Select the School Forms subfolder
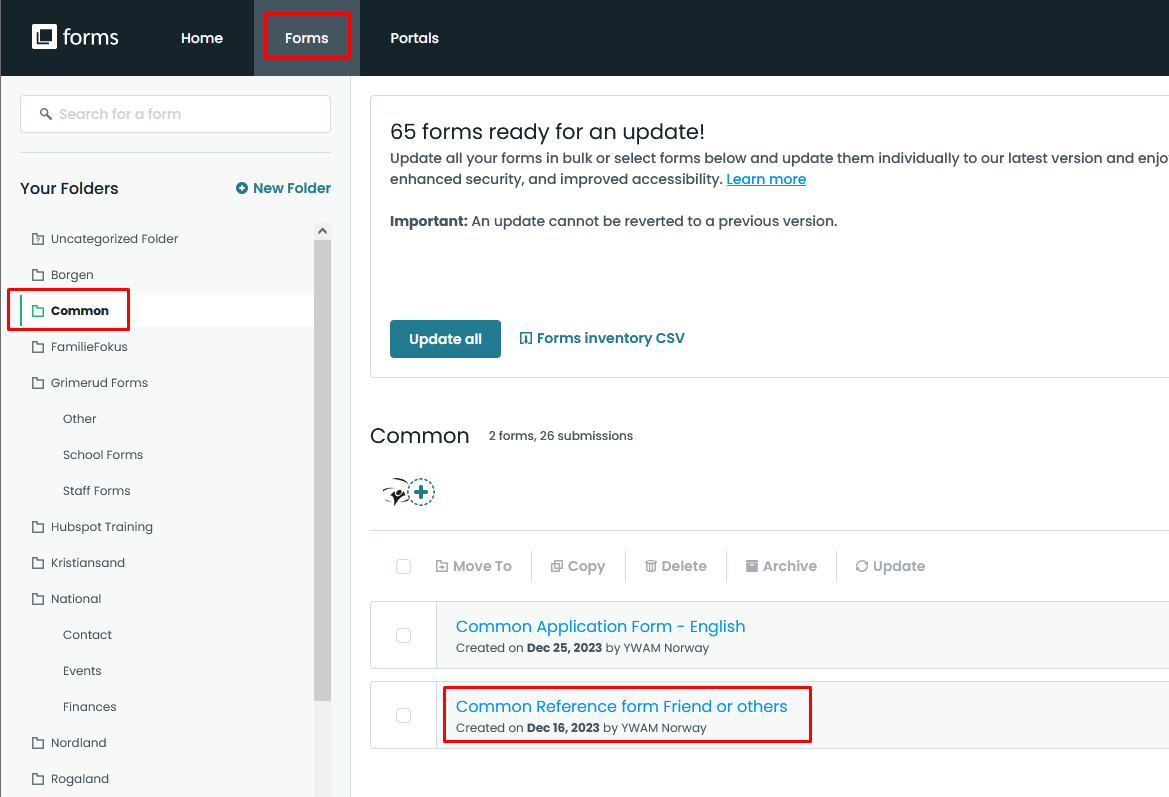Image resolution: width=1169 pixels, height=797 pixels. [x=103, y=455]
